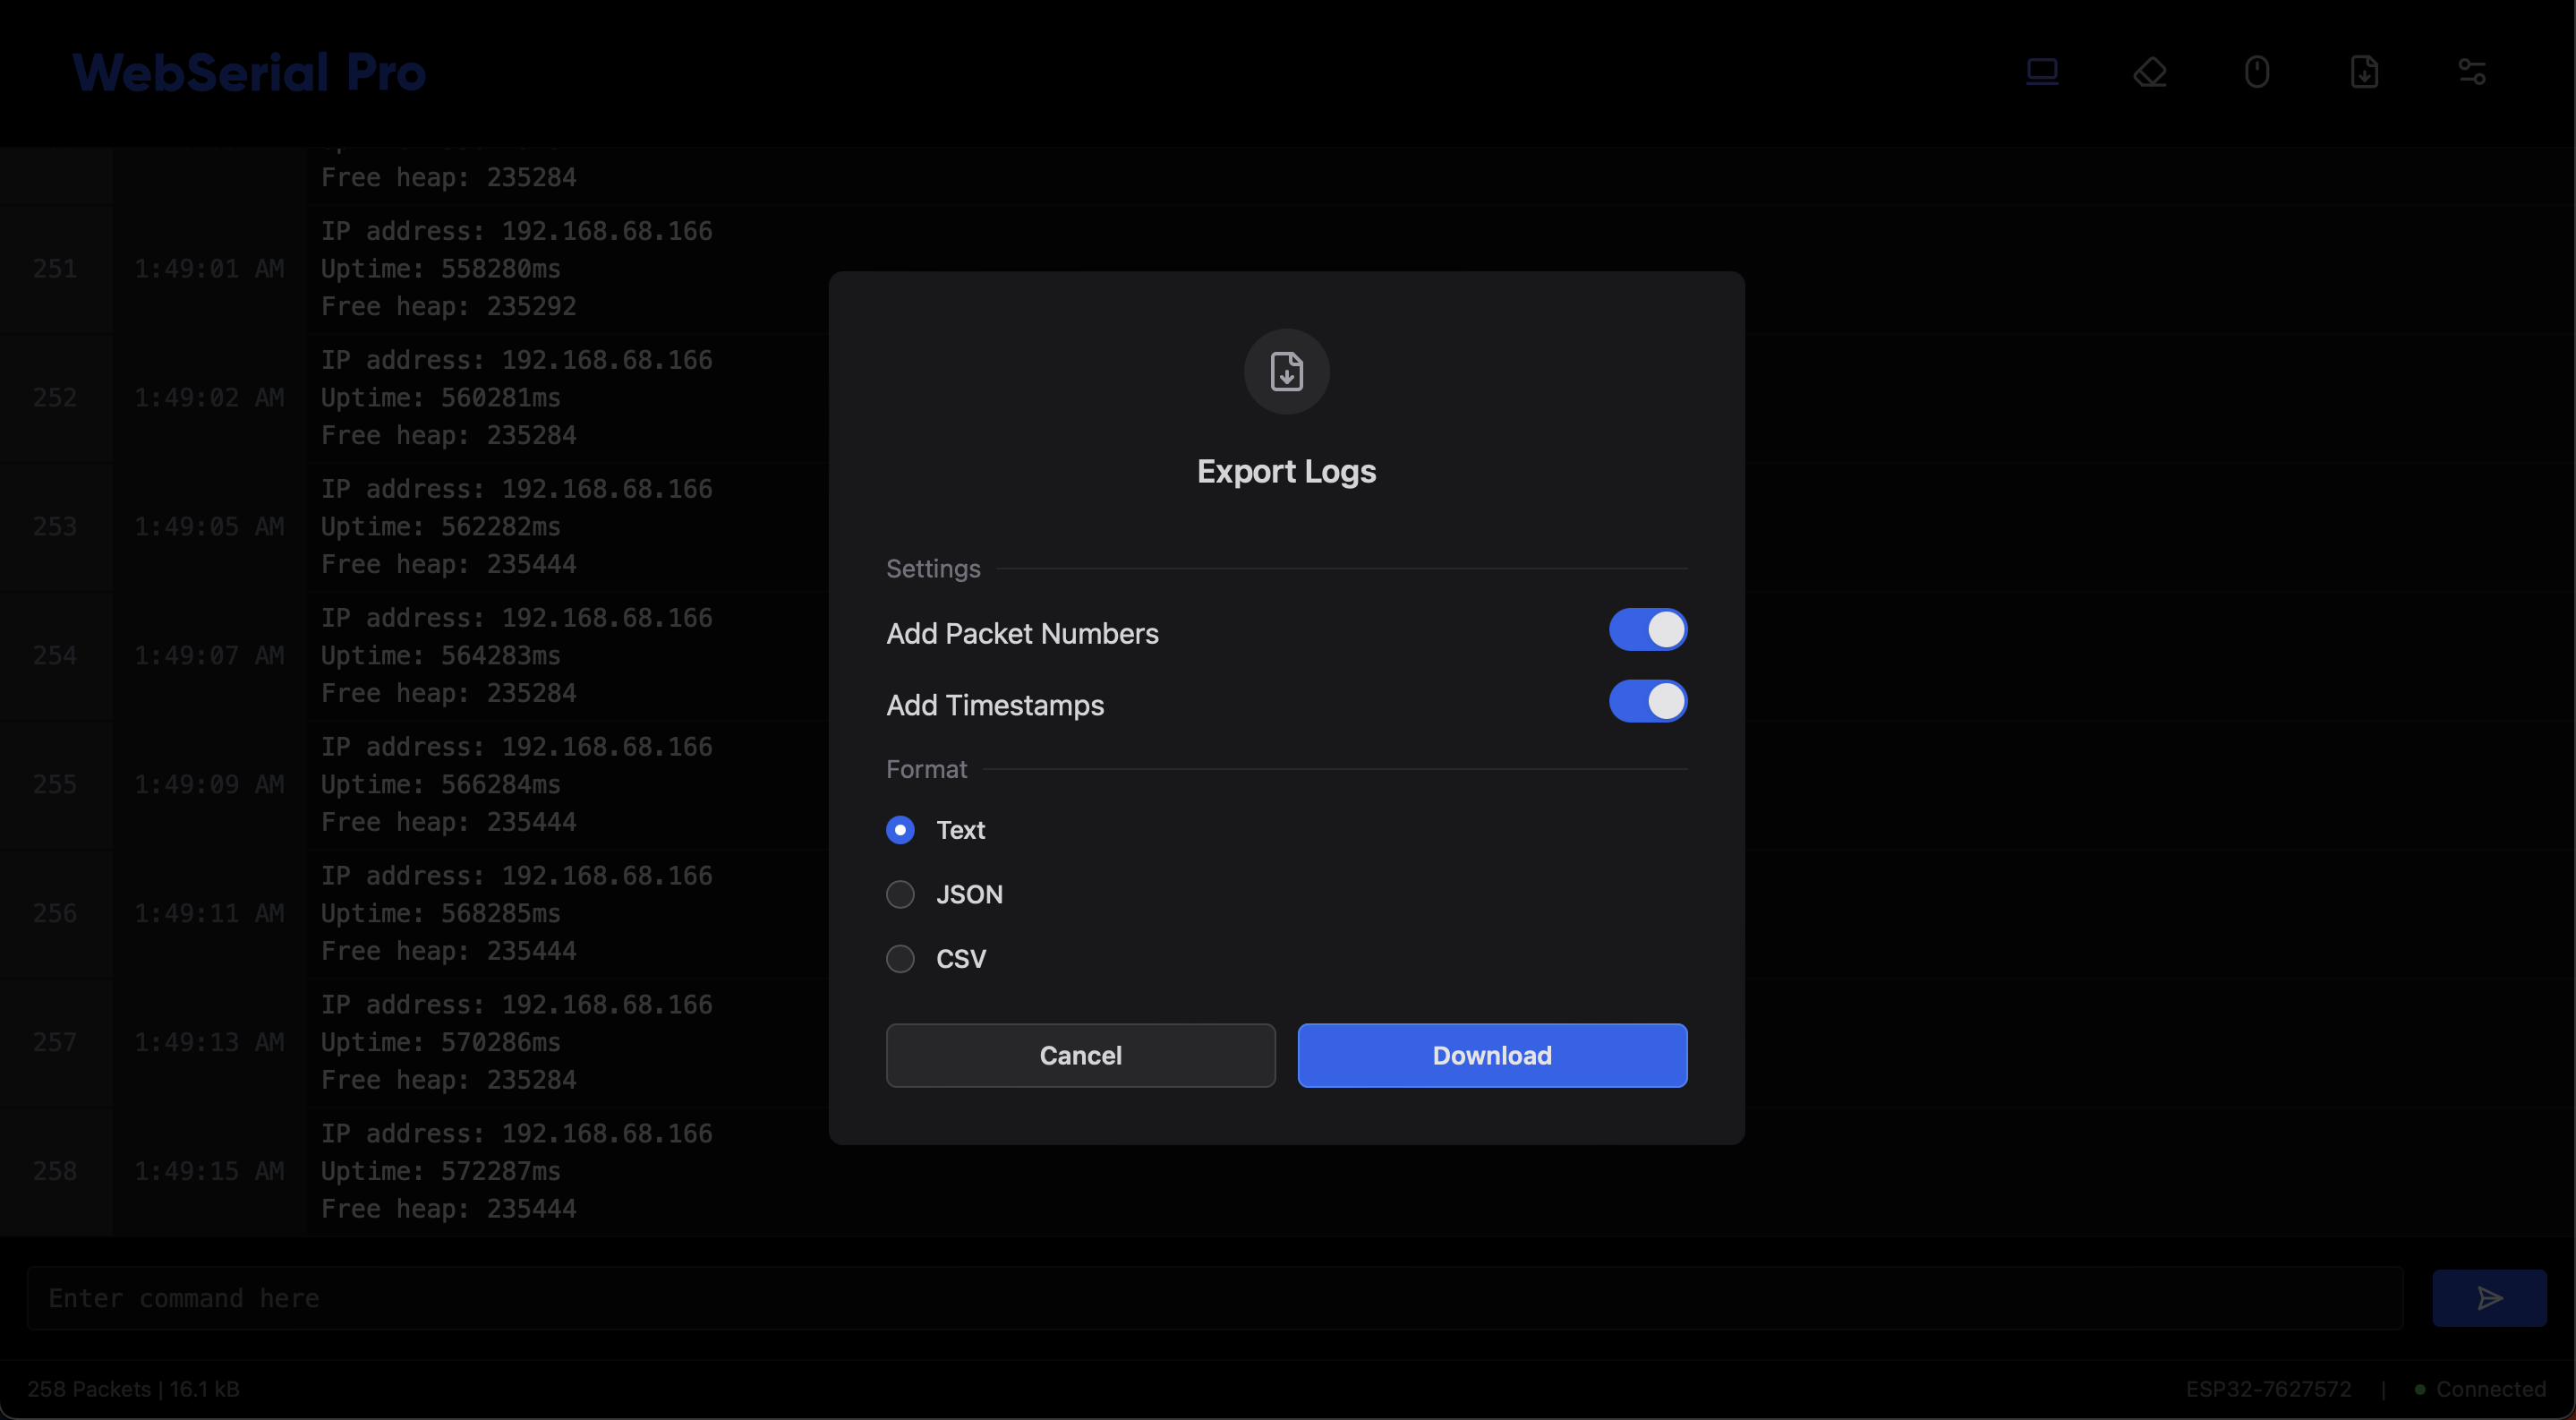The height and width of the screenshot is (1420, 2576).
Task: Click the green connection status dot
Action: coord(2419,1389)
